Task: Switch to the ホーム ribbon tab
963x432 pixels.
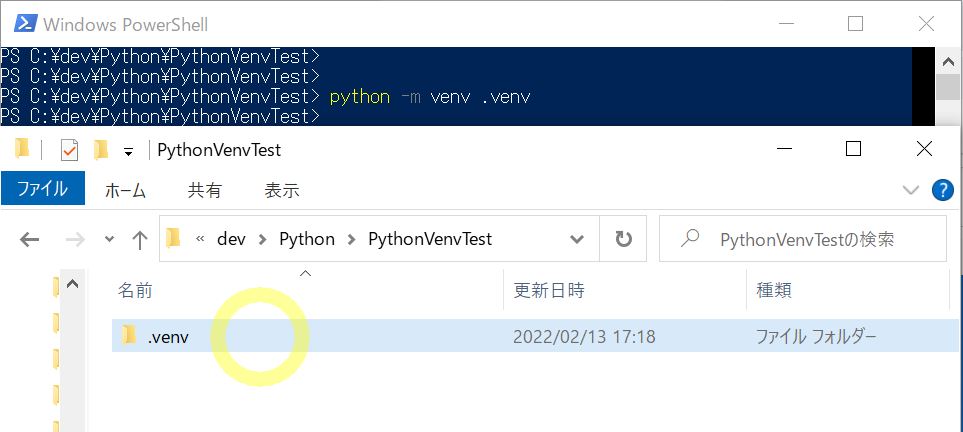Action: (x=125, y=190)
